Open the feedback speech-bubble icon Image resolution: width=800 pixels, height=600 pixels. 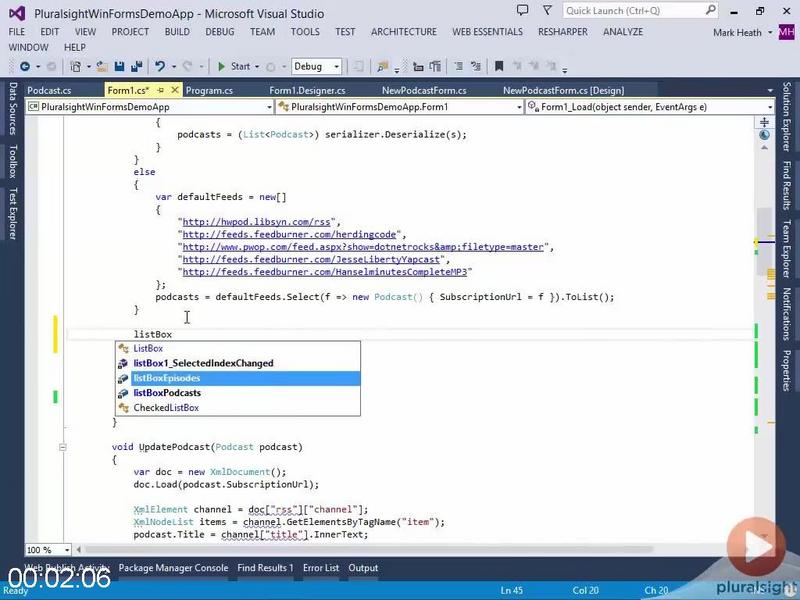point(522,10)
